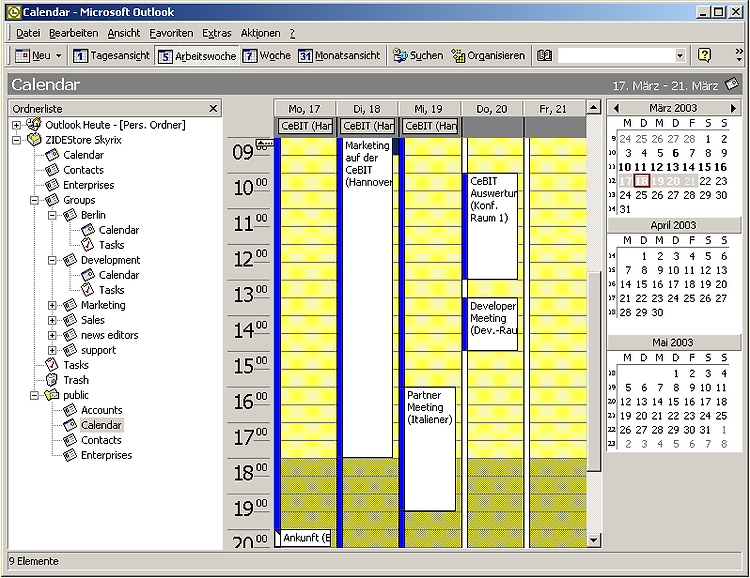Open the public Enterprises folder

coord(106,455)
